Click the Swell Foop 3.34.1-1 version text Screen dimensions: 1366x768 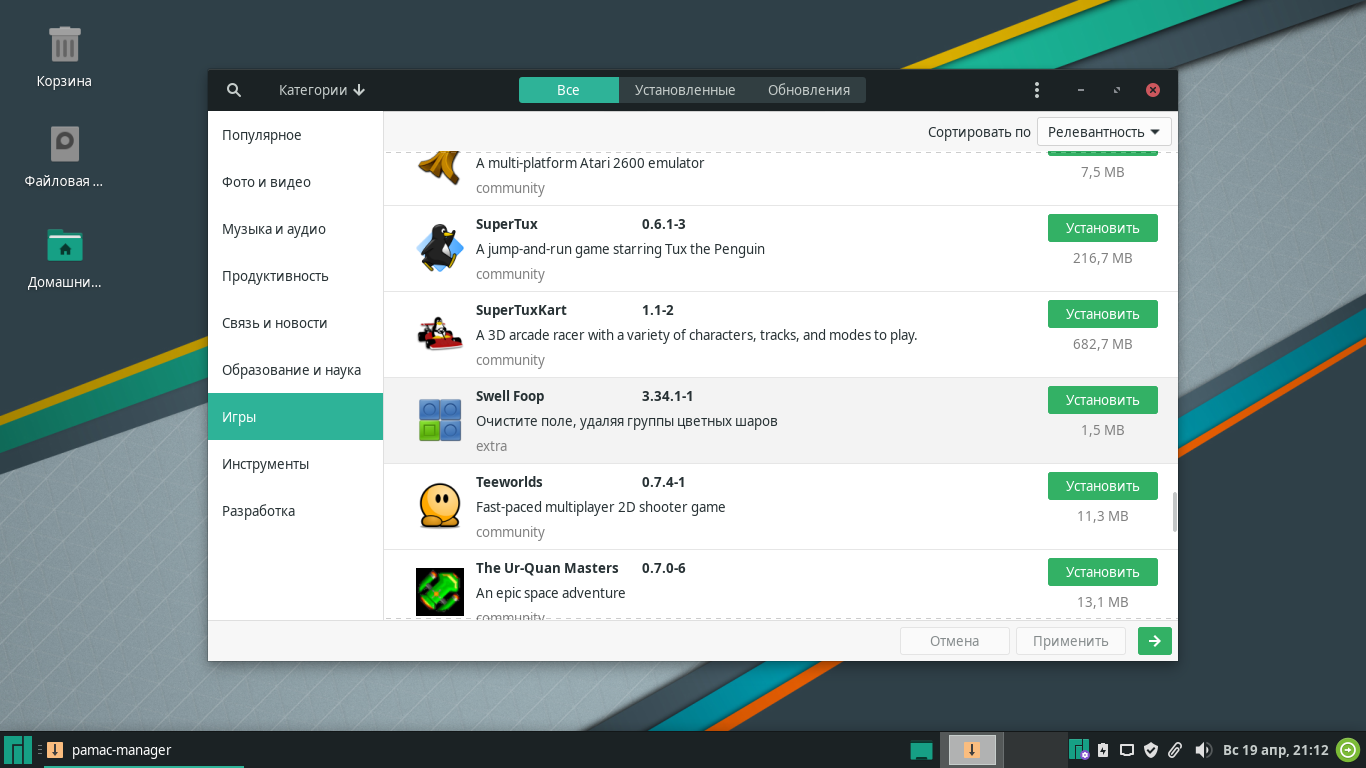pyautogui.click(x=667, y=396)
